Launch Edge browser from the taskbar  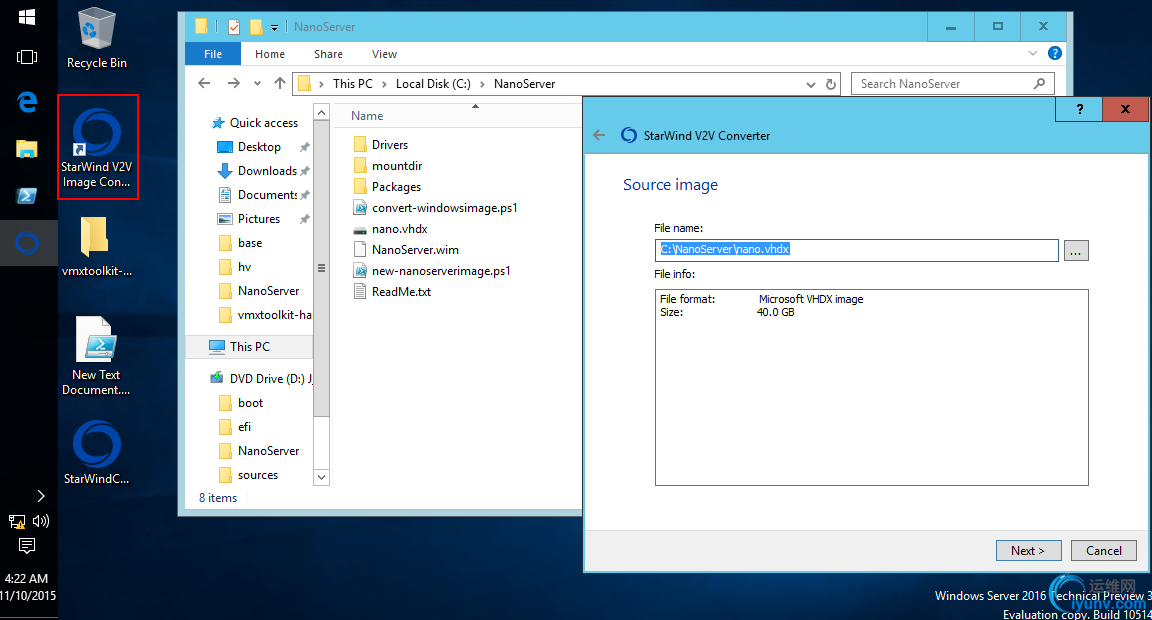[x=27, y=101]
